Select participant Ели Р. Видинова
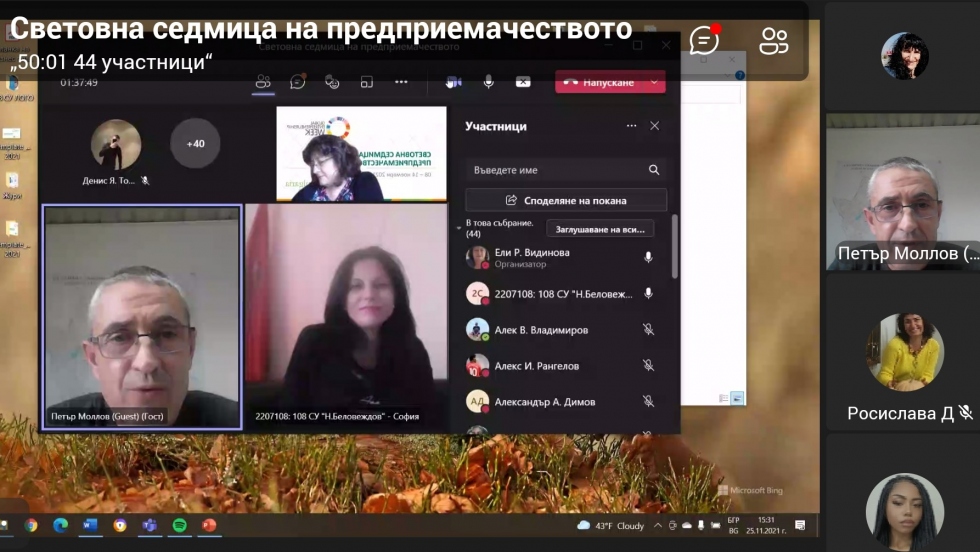 click(566, 258)
